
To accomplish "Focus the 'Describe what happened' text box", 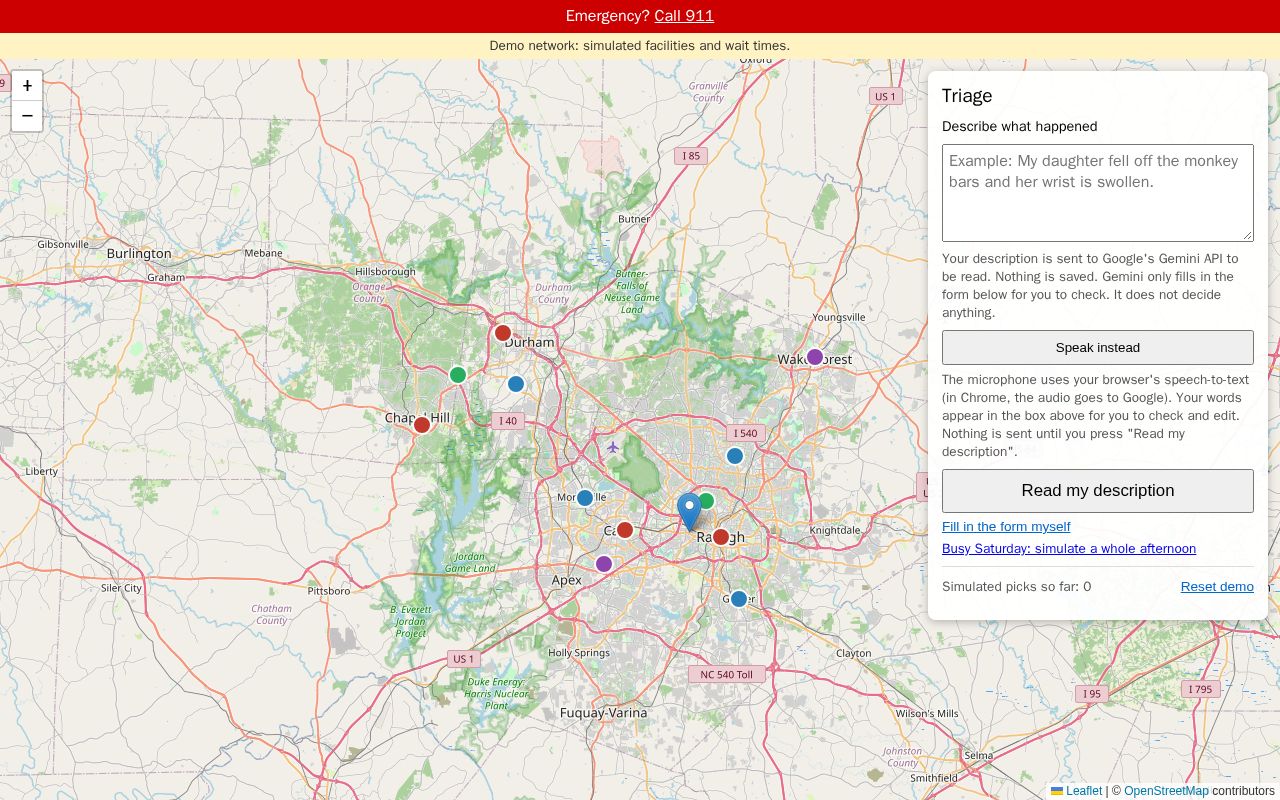I will click(x=1098, y=193).
